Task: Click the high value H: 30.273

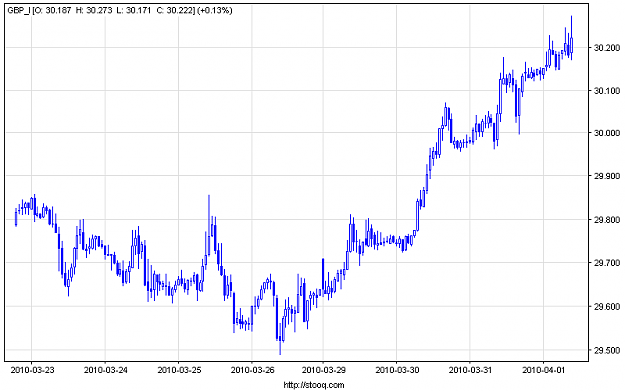Action: click(x=94, y=11)
